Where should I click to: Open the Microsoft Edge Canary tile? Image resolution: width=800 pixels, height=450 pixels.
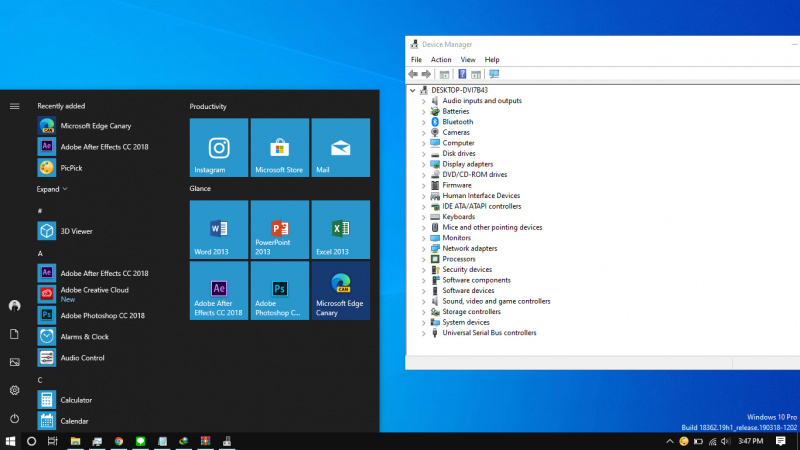(x=340, y=290)
